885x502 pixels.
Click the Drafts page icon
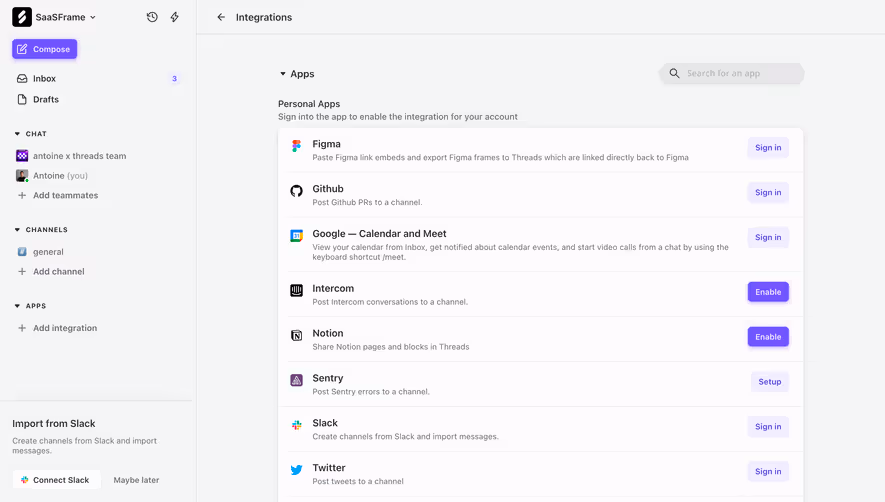point(22,99)
